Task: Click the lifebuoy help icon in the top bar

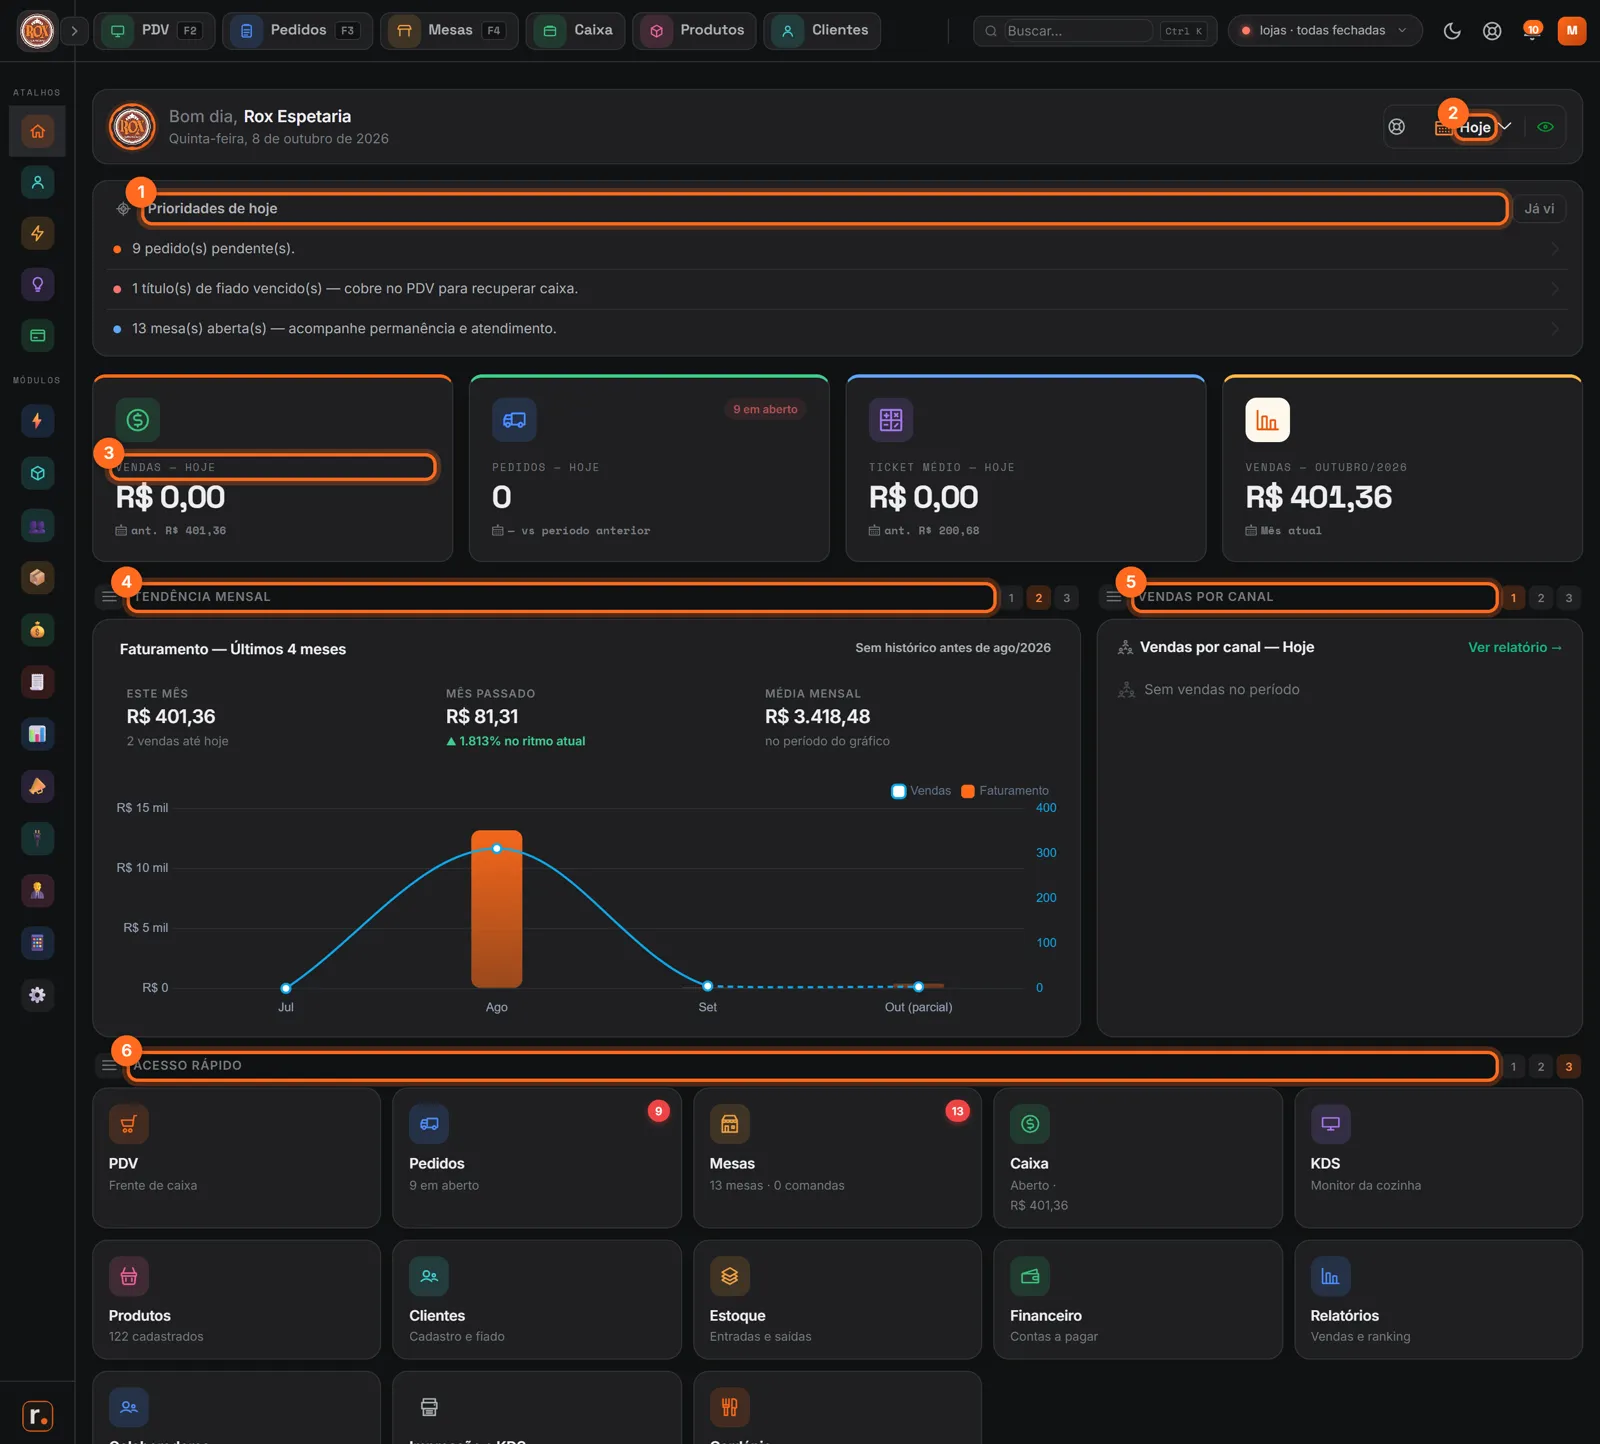Action: 1492,31
